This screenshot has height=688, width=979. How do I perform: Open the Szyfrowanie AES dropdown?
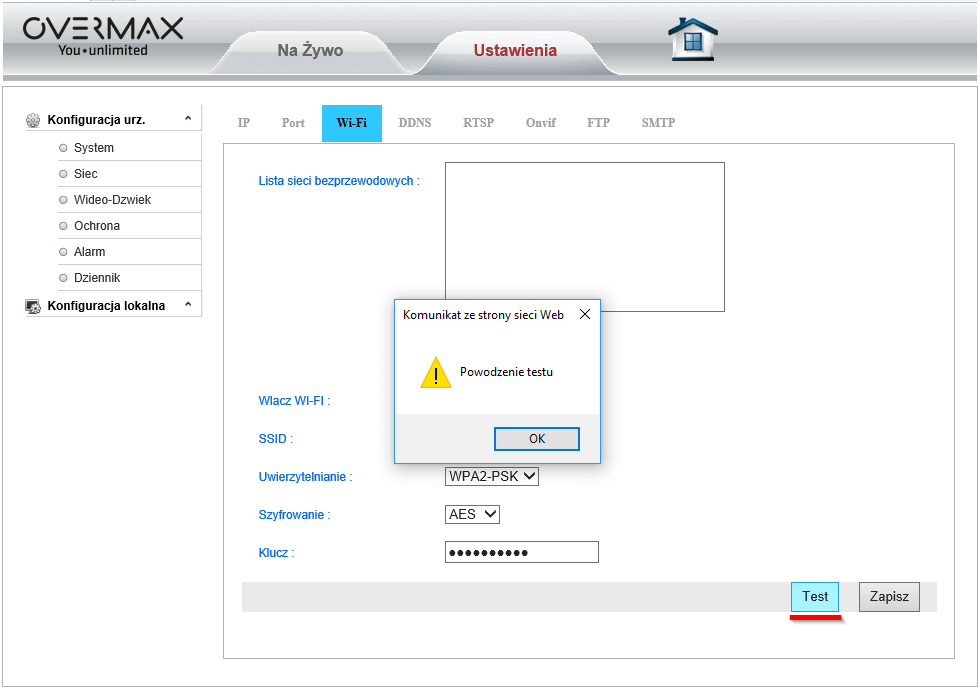[472, 514]
